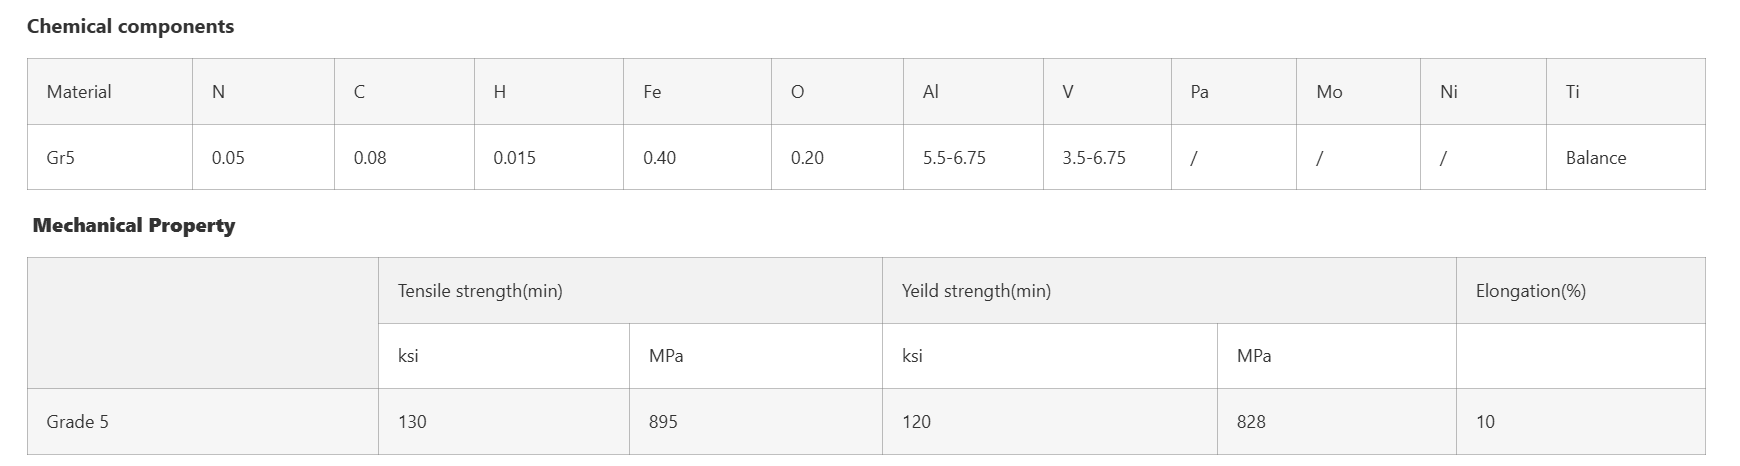Click the elongation value 10 cell
Image resolution: width=1740 pixels, height=466 pixels.
pyautogui.click(x=1485, y=422)
